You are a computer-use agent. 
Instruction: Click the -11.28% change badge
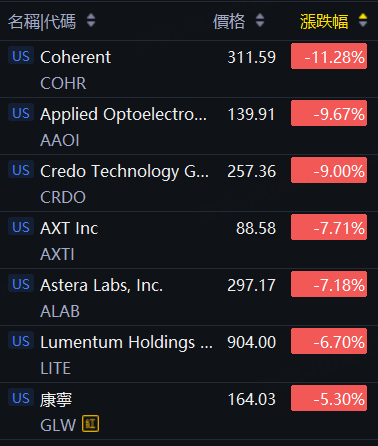(x=329, y=56)
